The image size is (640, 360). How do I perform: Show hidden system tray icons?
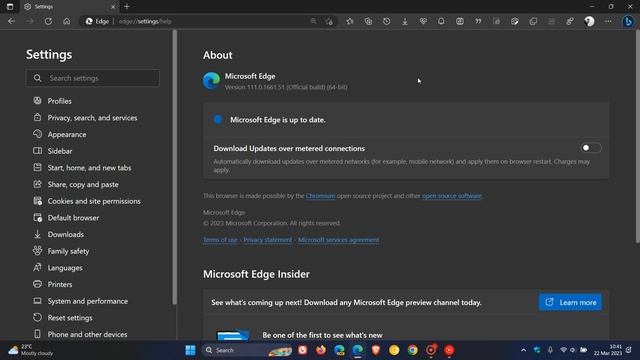tap(523, 350)
